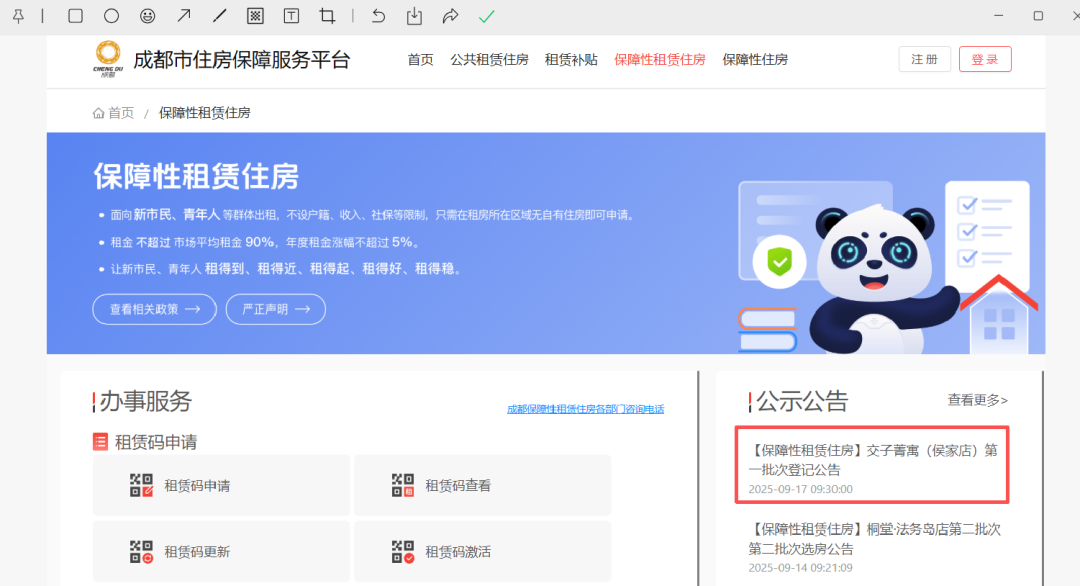The height and width of the screenshot is (586, 1080).
Task: Navigate to 保障性住房 section
Action: click(755, 59)
